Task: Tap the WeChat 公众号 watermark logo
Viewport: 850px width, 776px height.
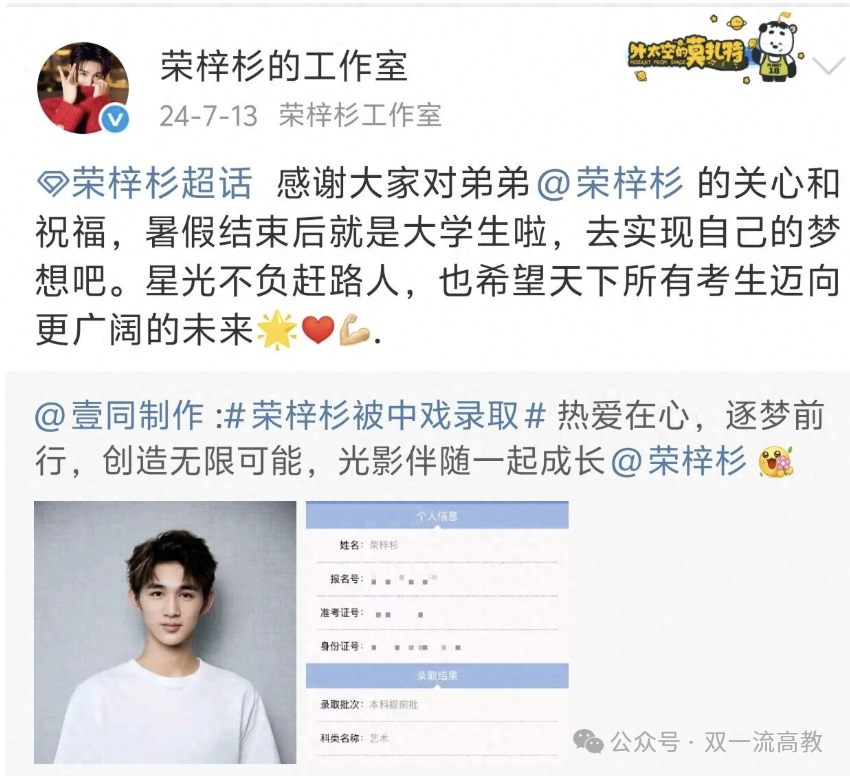Action: point(588,741)
